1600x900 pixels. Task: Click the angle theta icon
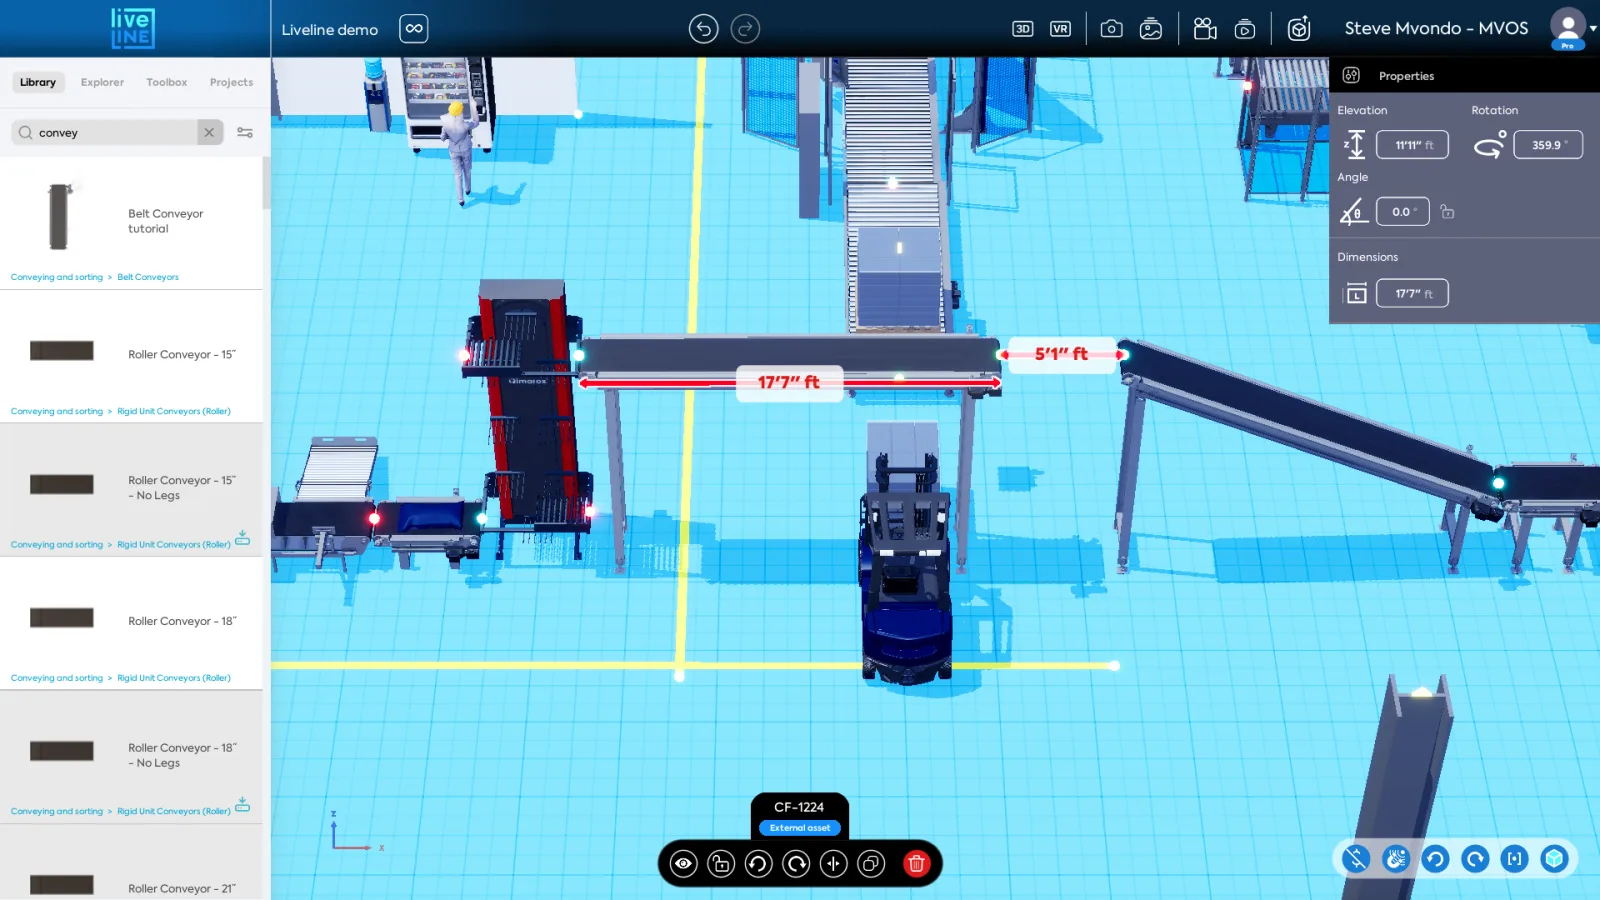[x=1353, y=212]
